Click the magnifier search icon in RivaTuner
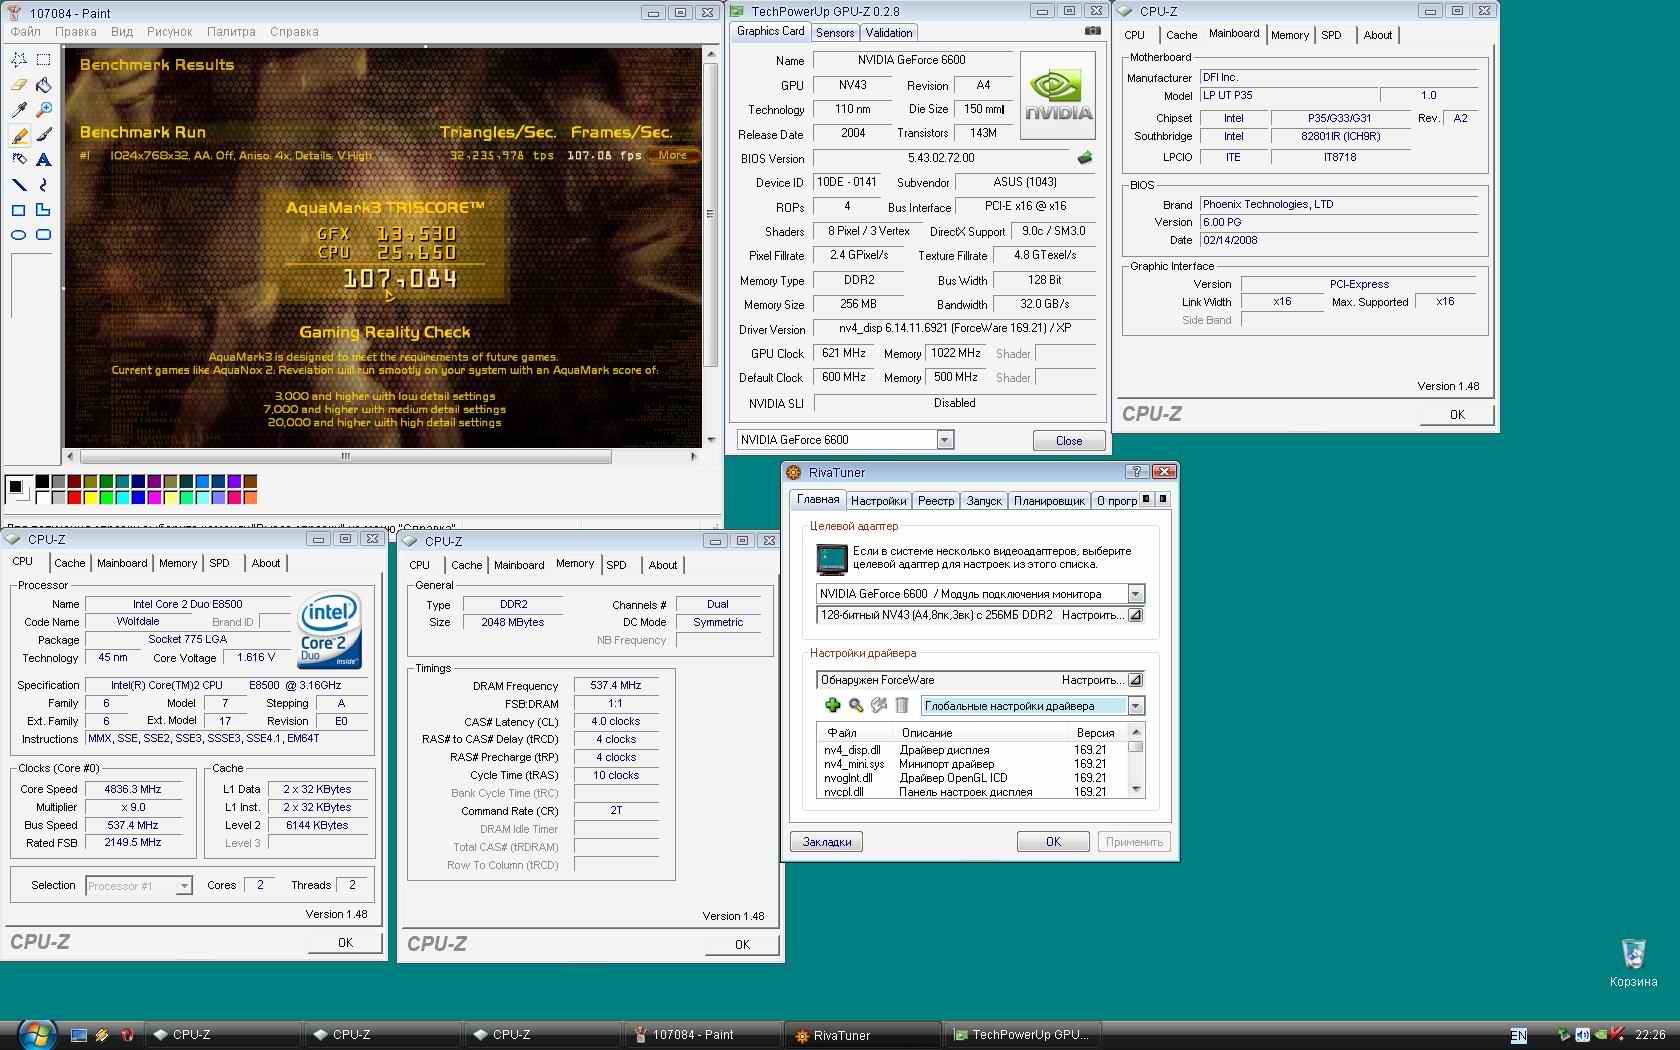 click(x=856, y=706)
